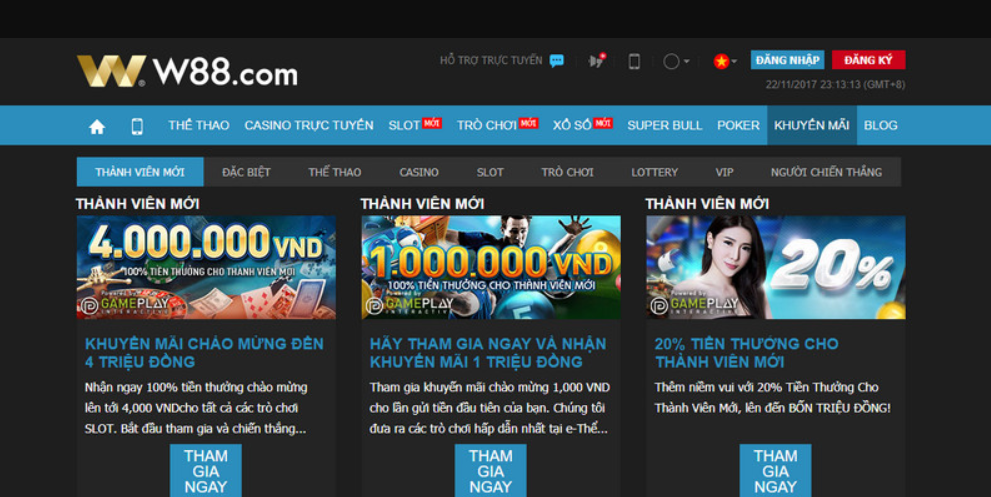Open live chat support bubble icon
991x497 pixels.
pyautogui.click(x=557, y=61)
